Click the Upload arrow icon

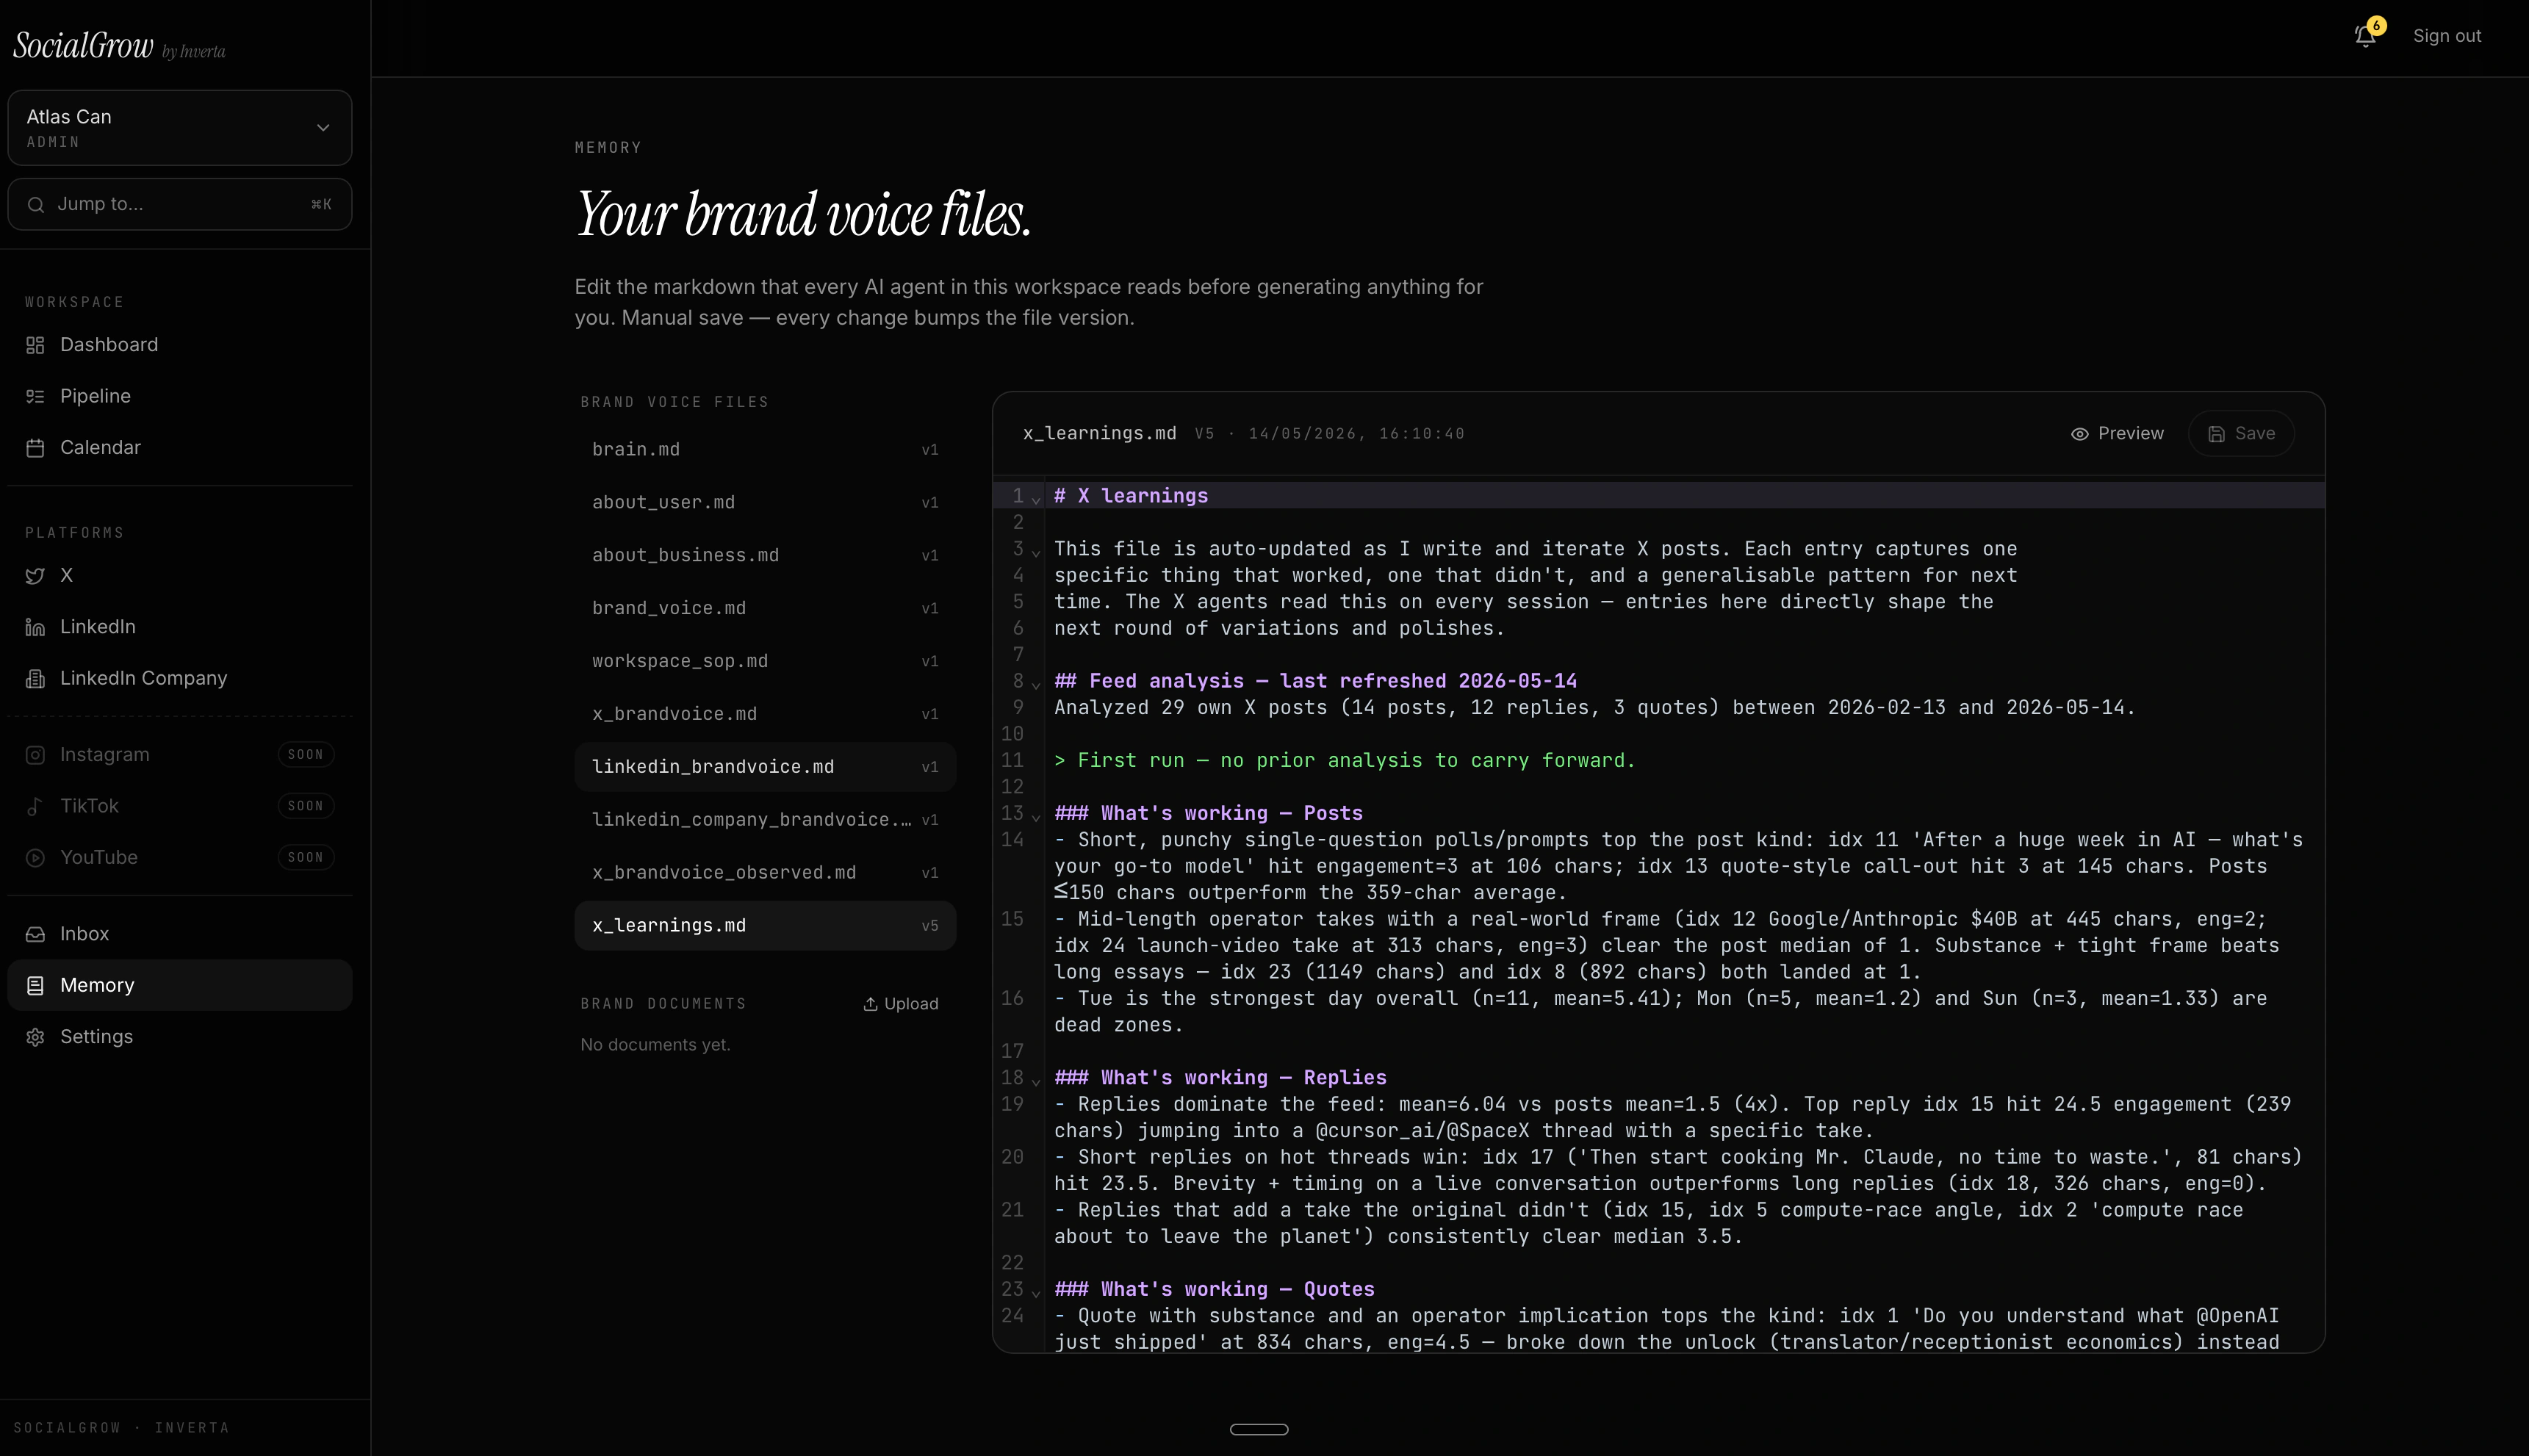[x=870, y=1004]
